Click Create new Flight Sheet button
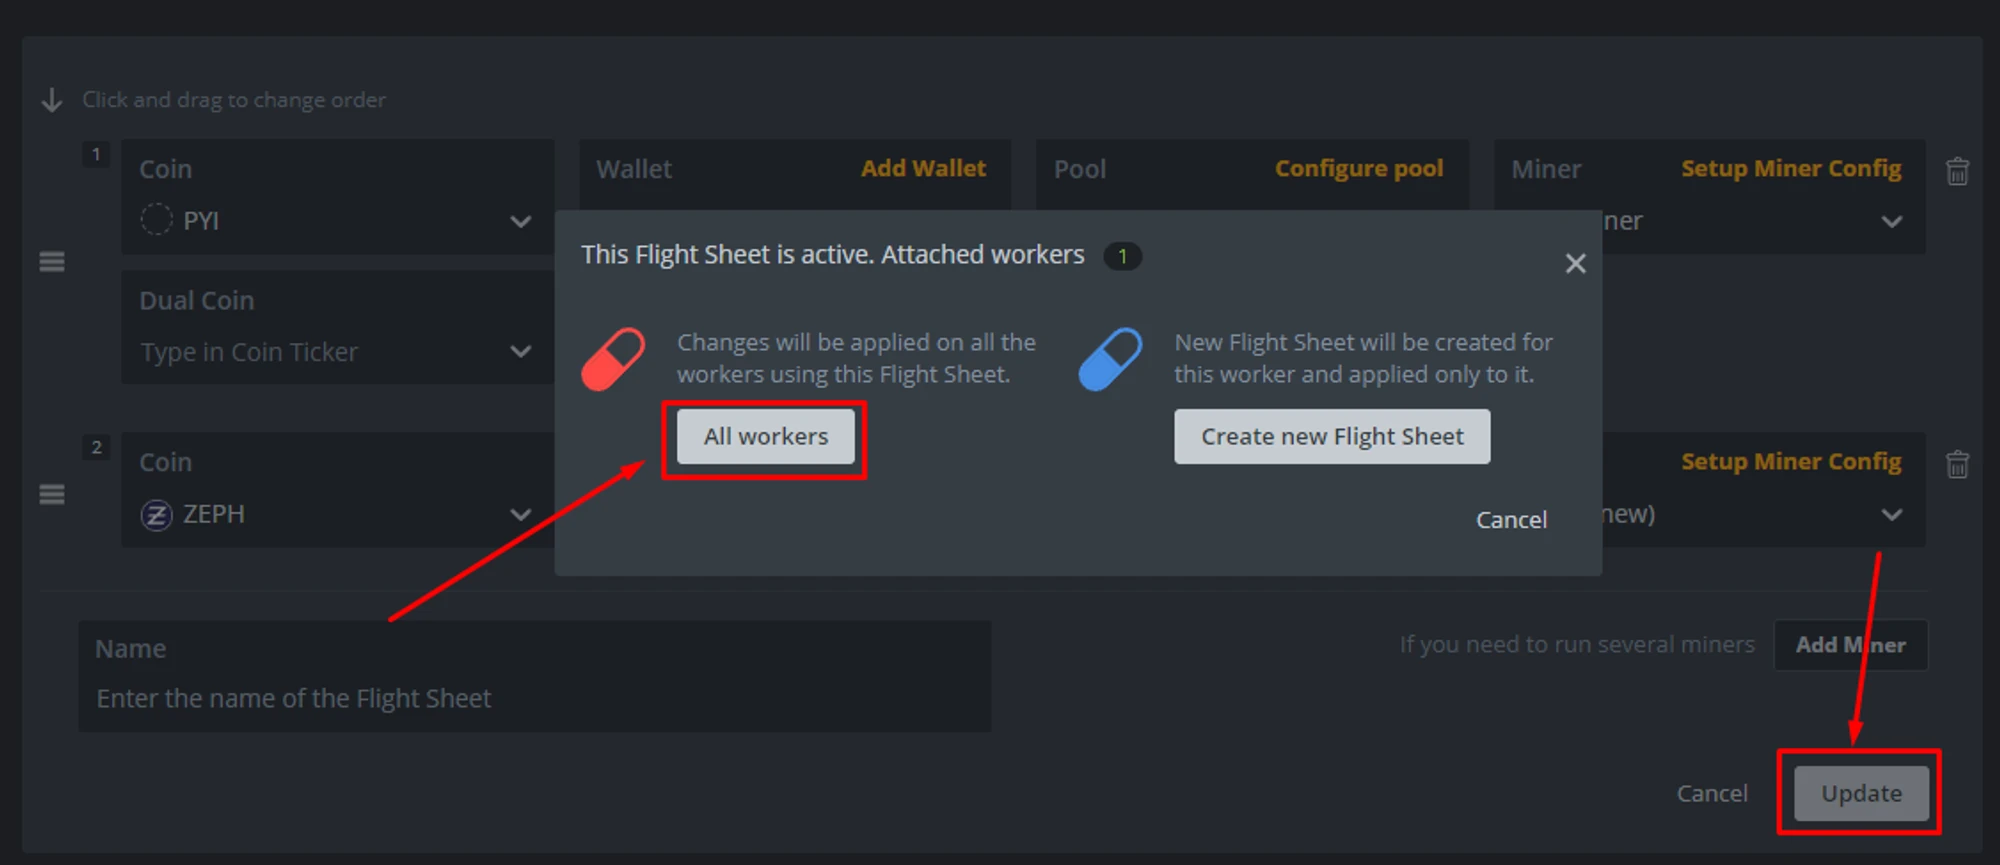This screenshot has height=865, width=2000. pyautogui.click(x=1331, y=437)
